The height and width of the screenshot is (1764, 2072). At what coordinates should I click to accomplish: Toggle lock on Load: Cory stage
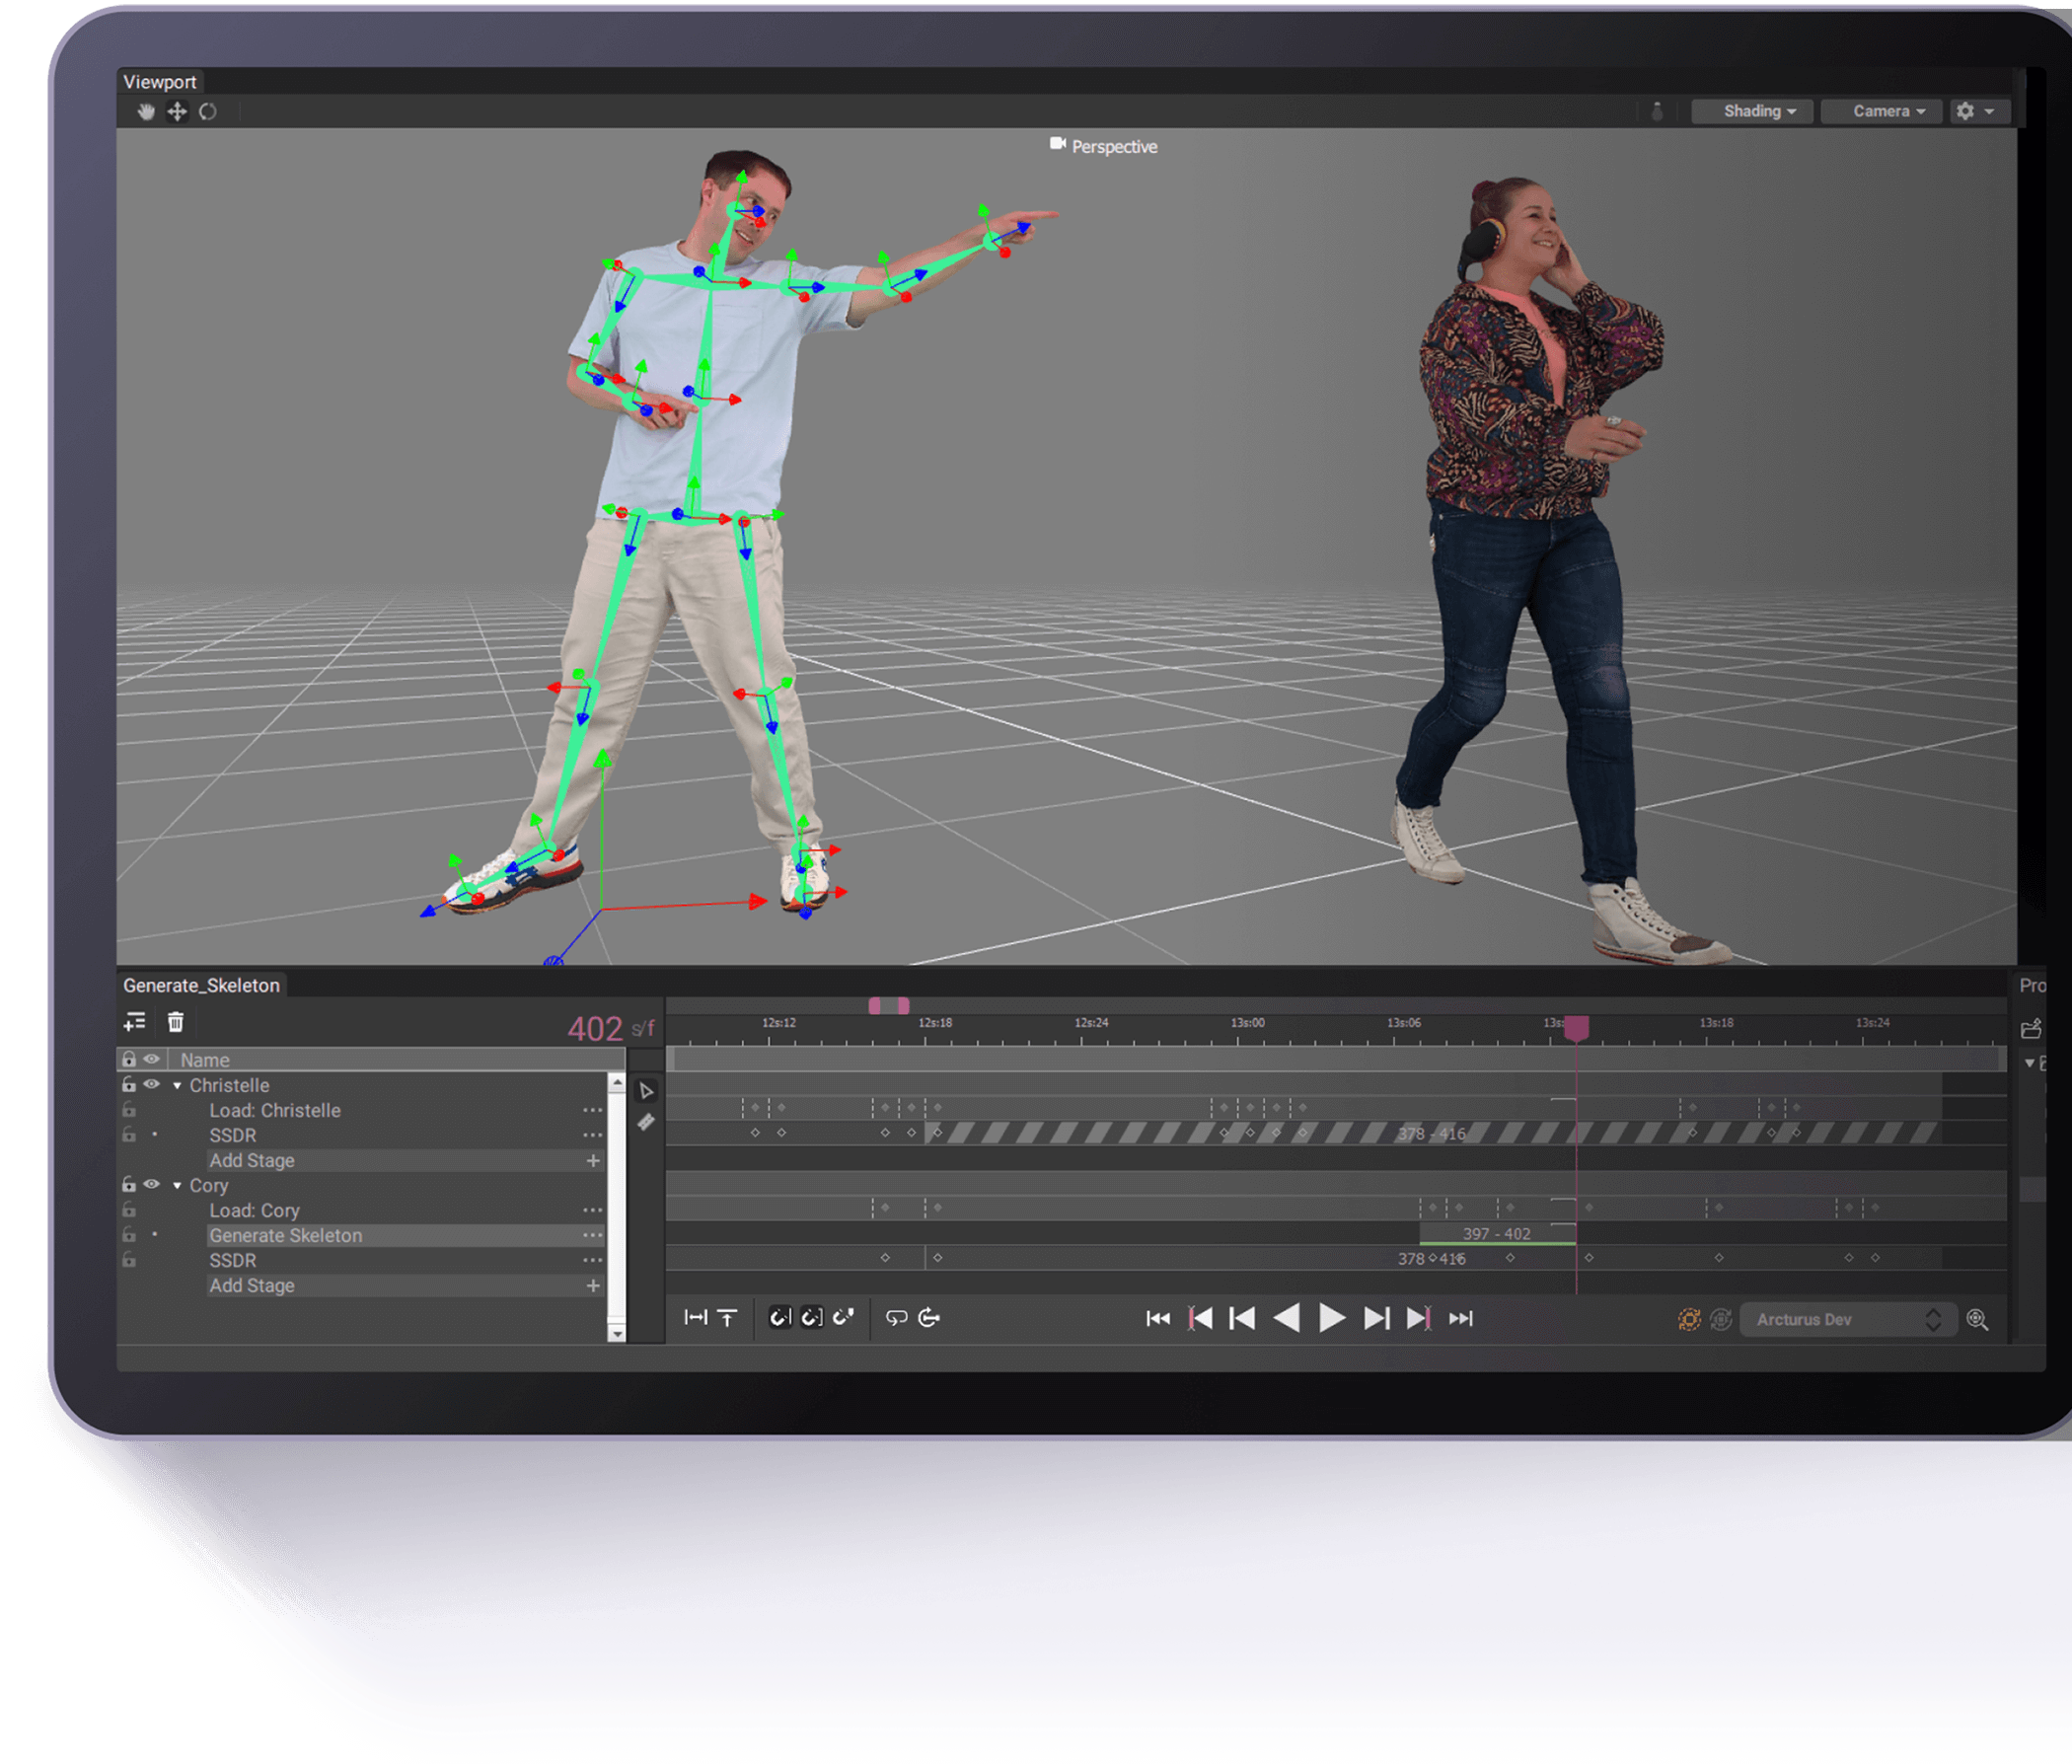point(129,1210)
